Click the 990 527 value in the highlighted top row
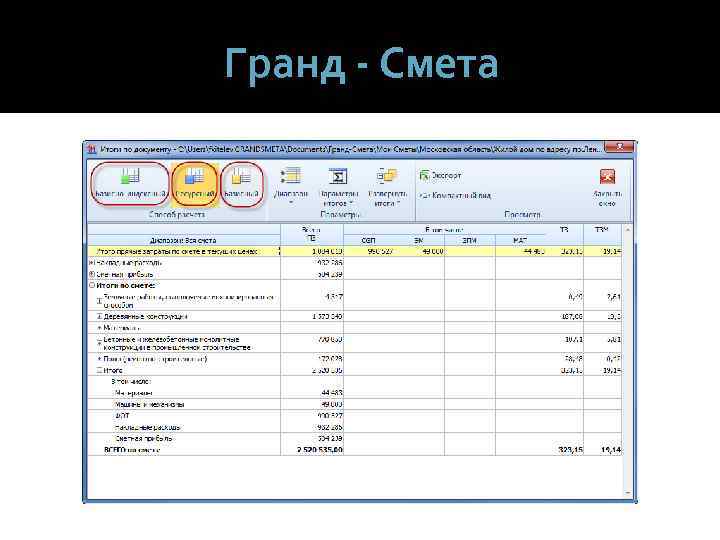Screen dimensions: 720x540 [x=380, y=251]
